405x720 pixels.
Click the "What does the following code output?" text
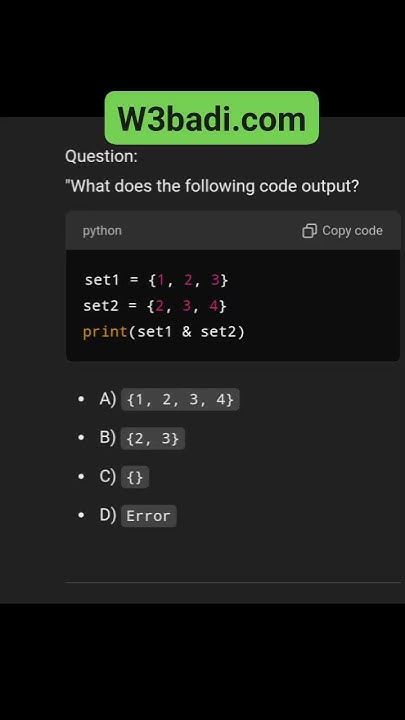(212, 186)
